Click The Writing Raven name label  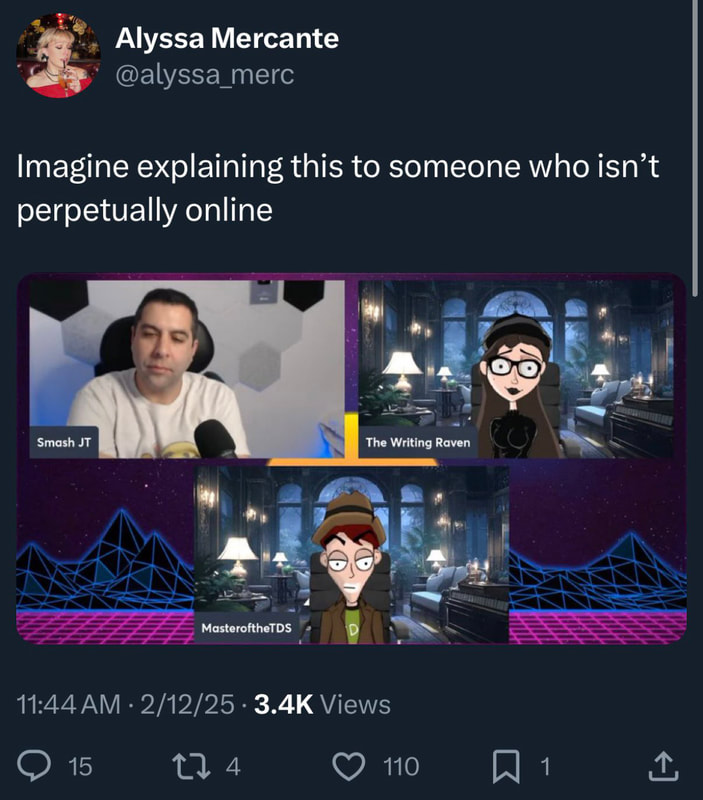pos(418,442)
